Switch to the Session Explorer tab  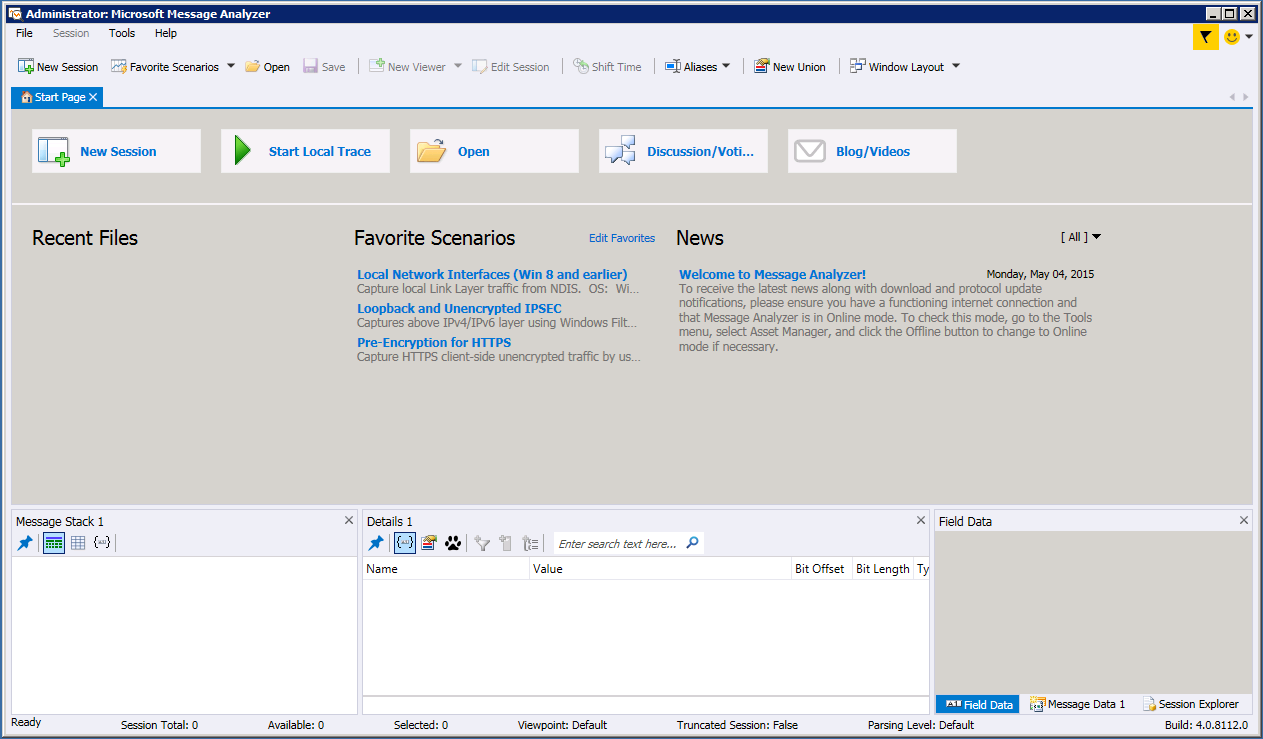pyautogui.click(x=1190, y=704)
